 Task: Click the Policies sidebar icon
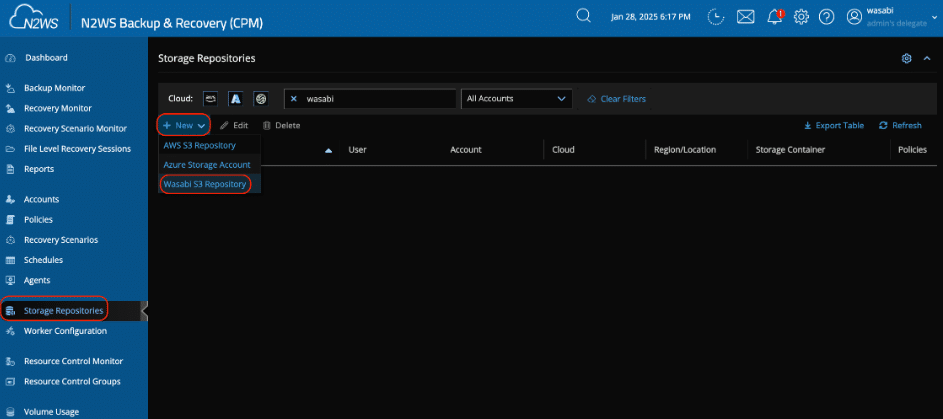10,220
